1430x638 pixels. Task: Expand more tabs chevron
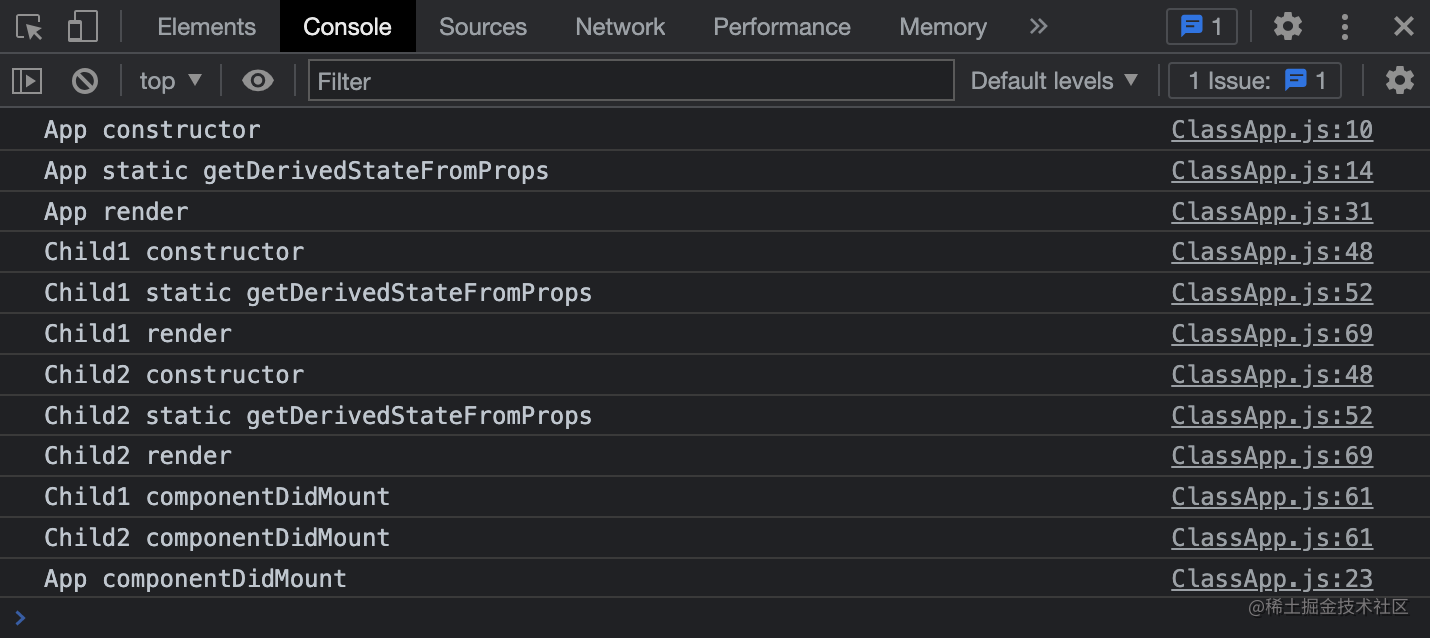[1038, 27]
